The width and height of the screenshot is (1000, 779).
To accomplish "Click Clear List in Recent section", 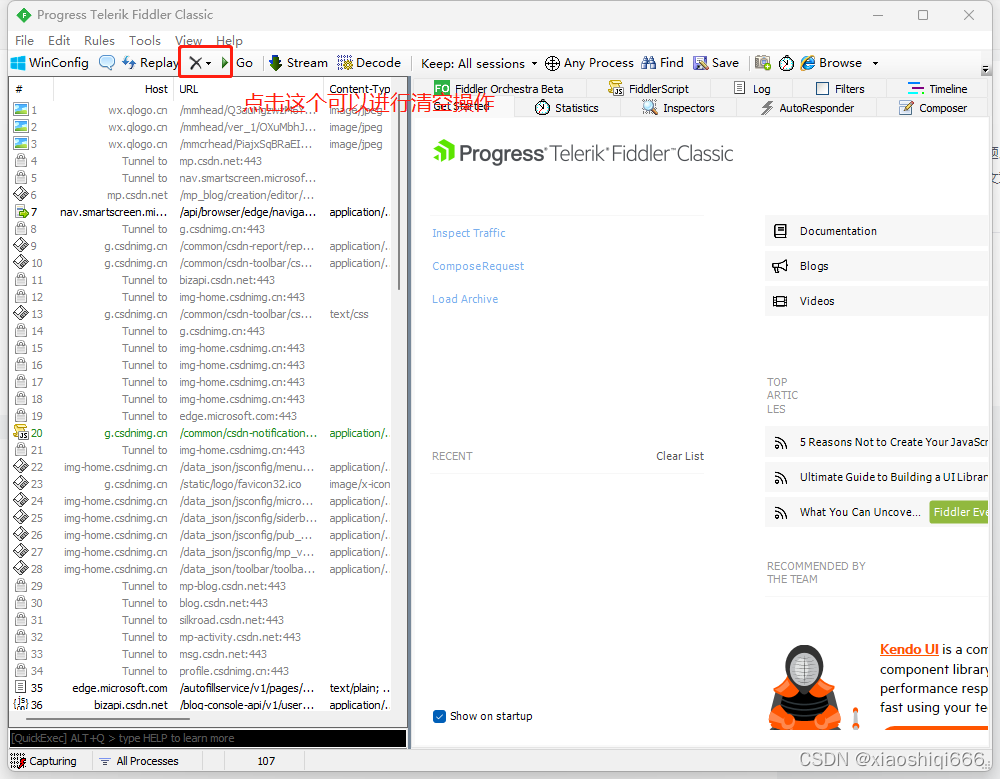I will click(680, 456).
